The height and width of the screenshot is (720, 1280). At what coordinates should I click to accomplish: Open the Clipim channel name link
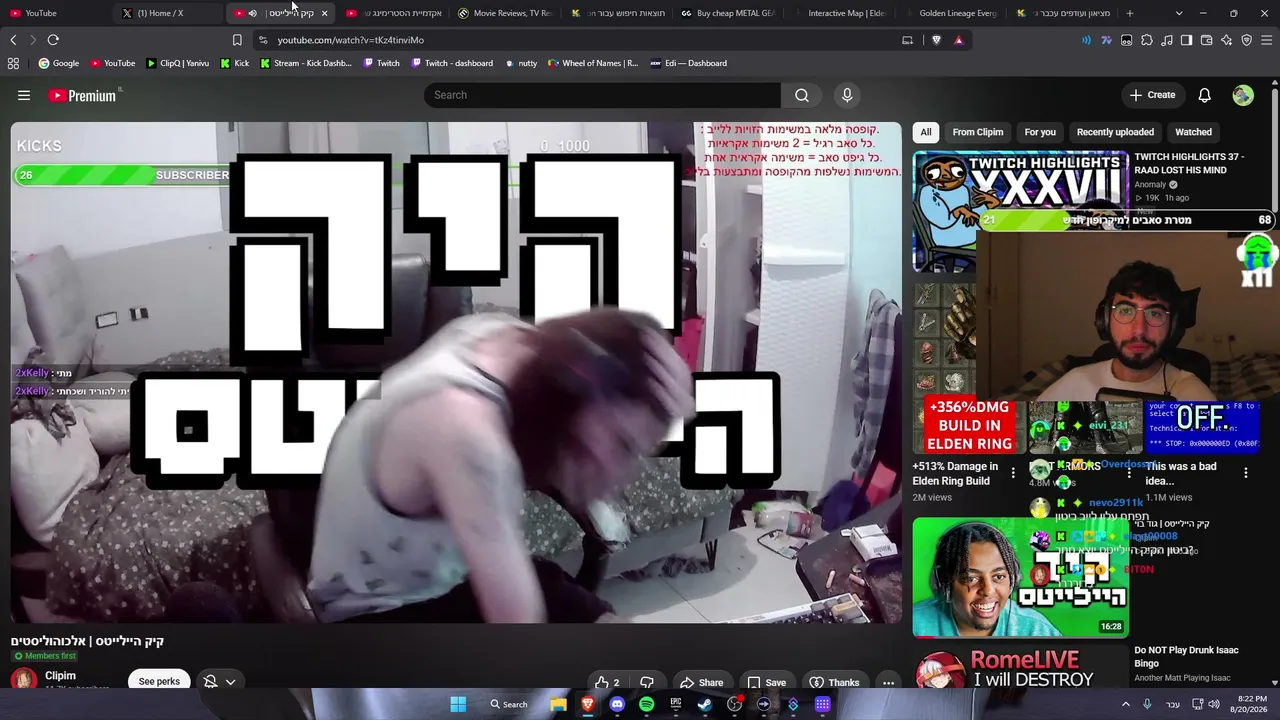coord(60,676)
